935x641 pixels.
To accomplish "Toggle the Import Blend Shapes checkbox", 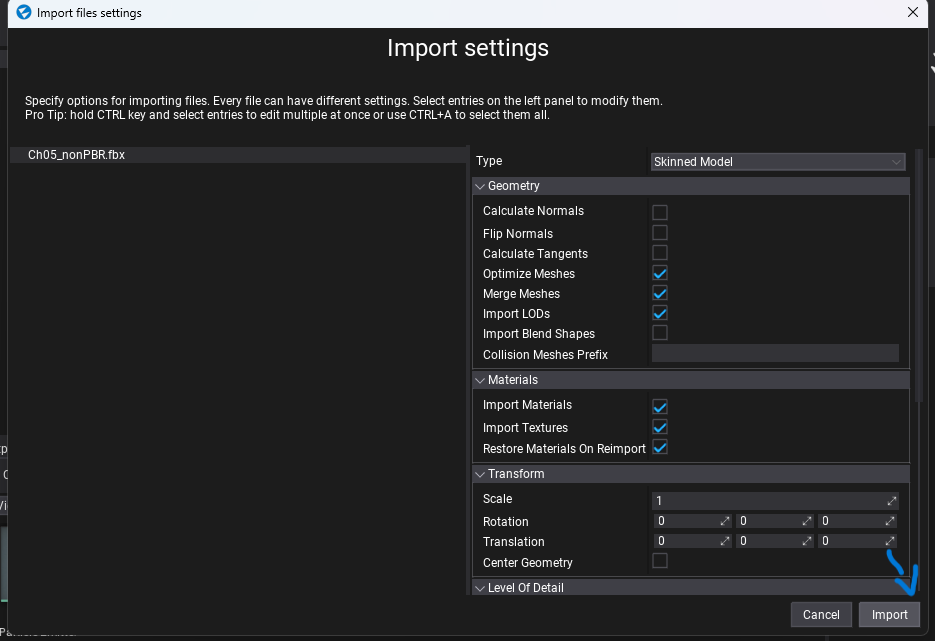I will [x=659, y=333].
